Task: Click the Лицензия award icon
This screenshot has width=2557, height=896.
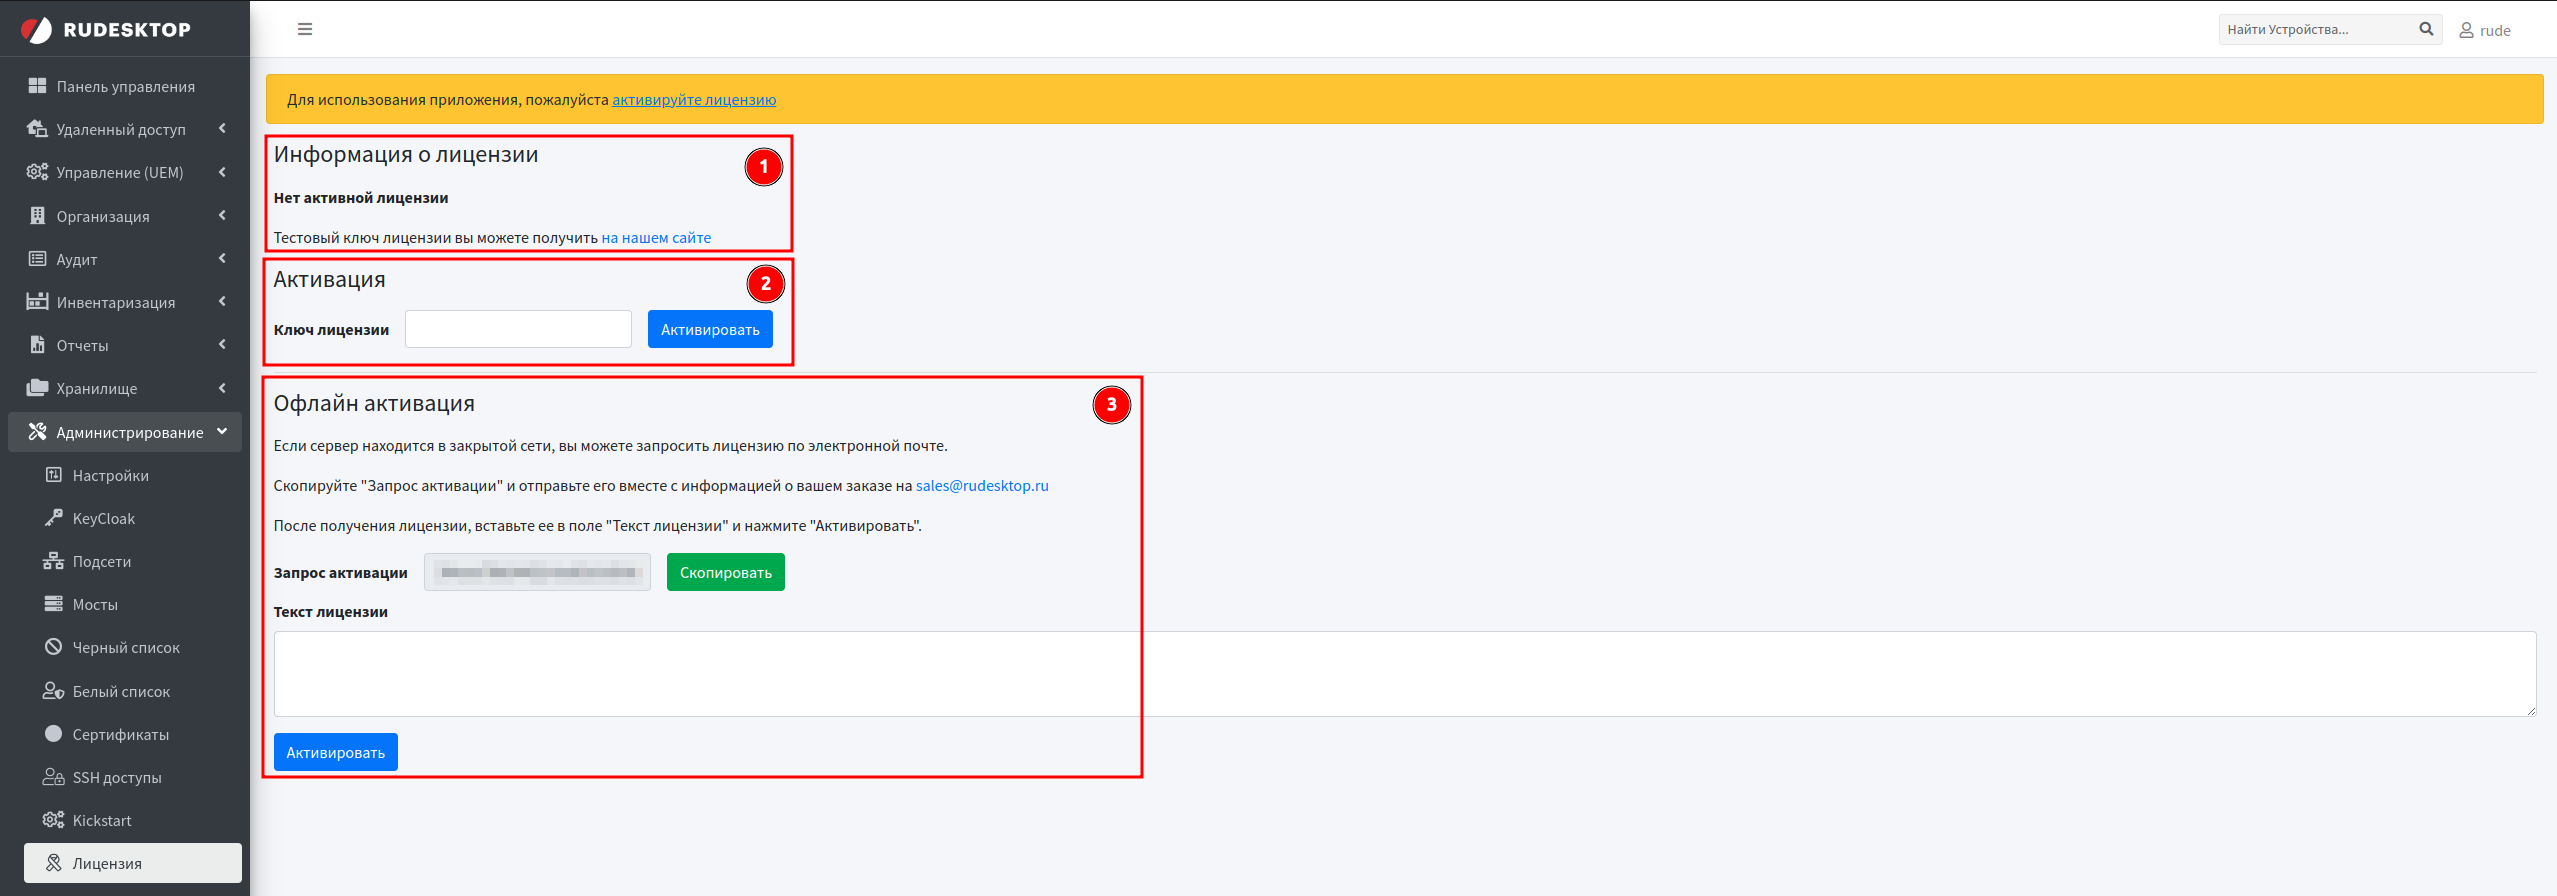Action: pyautogui.click(x=53, y=863)
